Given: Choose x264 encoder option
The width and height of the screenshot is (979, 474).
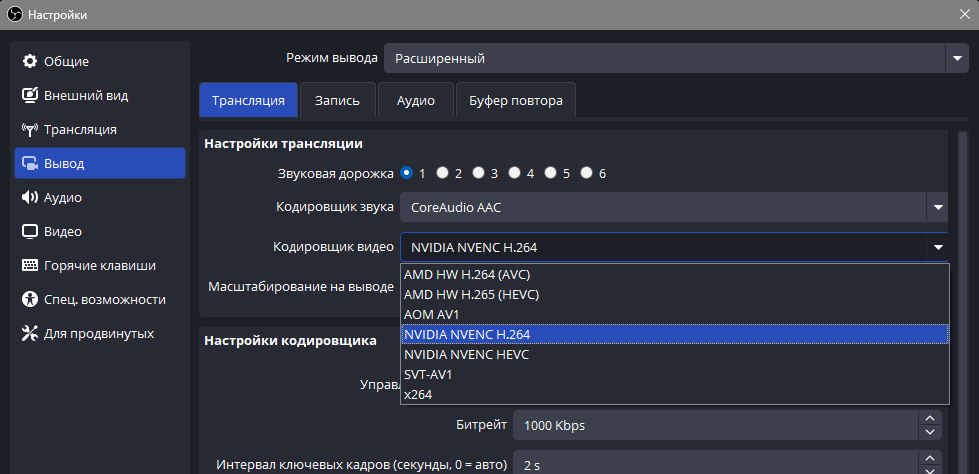Looking at the screenshot, I should [x=674, y=394].
